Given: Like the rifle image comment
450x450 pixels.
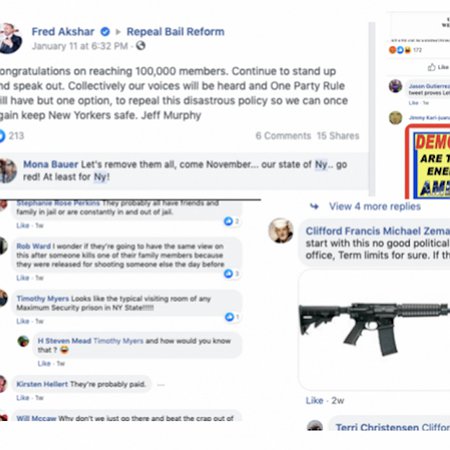Looking at the screenshot, I should tap(314, 400).
